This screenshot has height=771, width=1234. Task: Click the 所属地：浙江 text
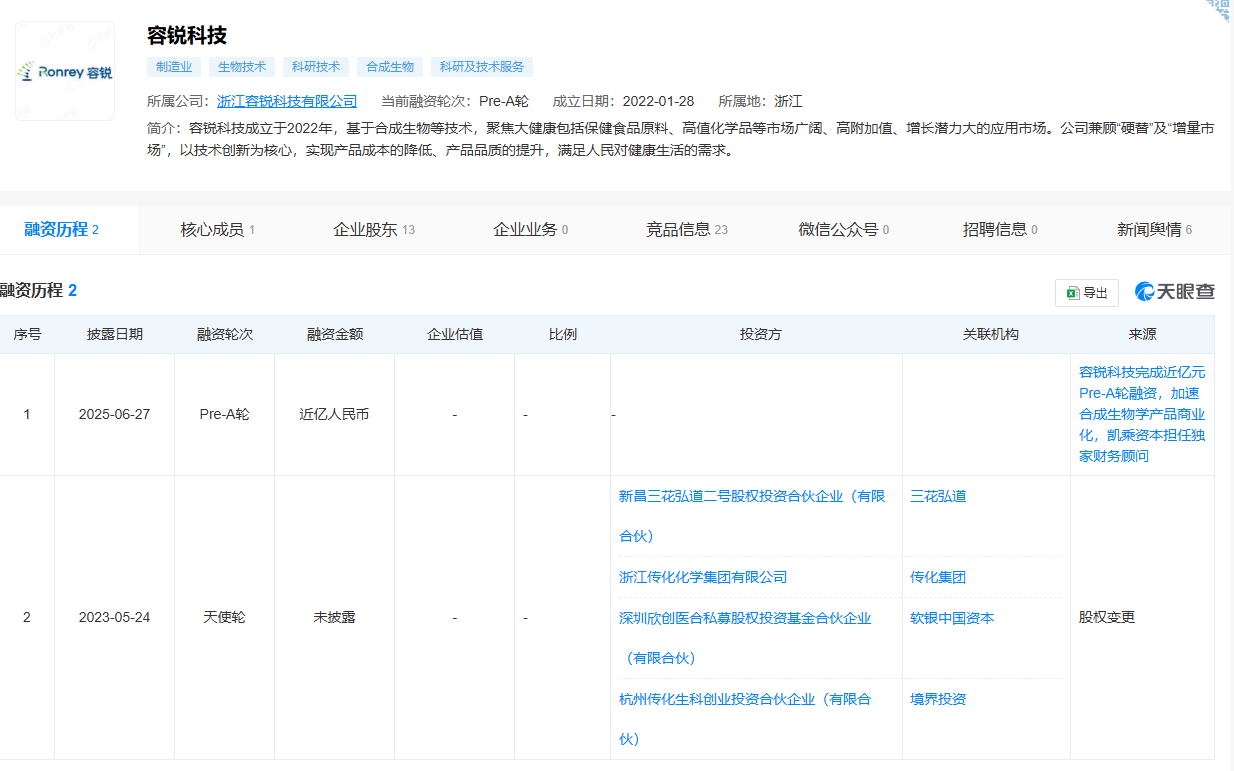coord(760,101)
